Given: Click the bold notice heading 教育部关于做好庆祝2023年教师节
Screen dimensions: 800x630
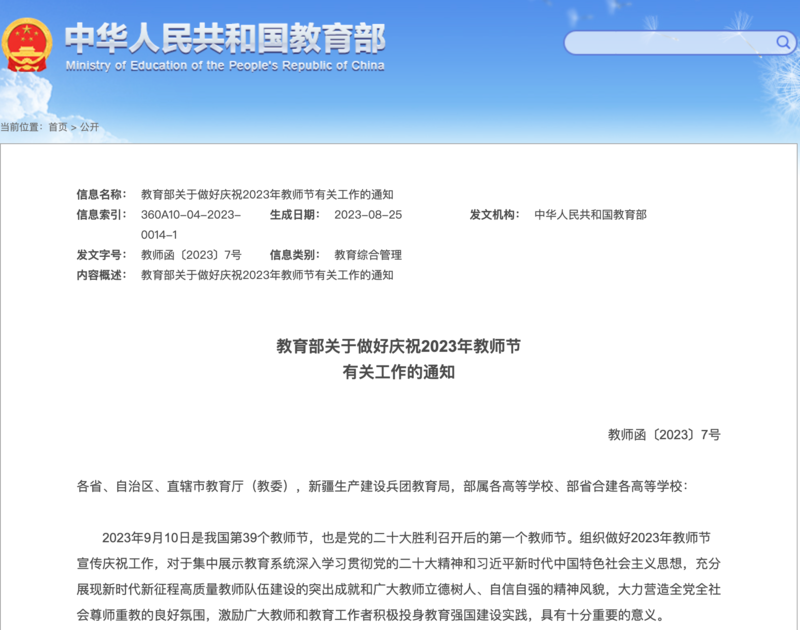Looking at the screenshot, I should coord(398,346).
